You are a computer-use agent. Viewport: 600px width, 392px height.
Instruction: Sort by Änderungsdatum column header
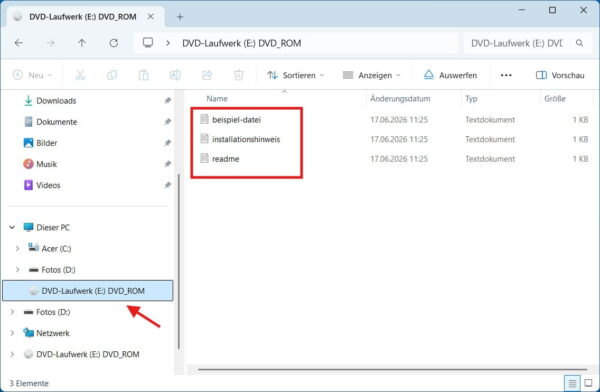click(x=400, y=98)
